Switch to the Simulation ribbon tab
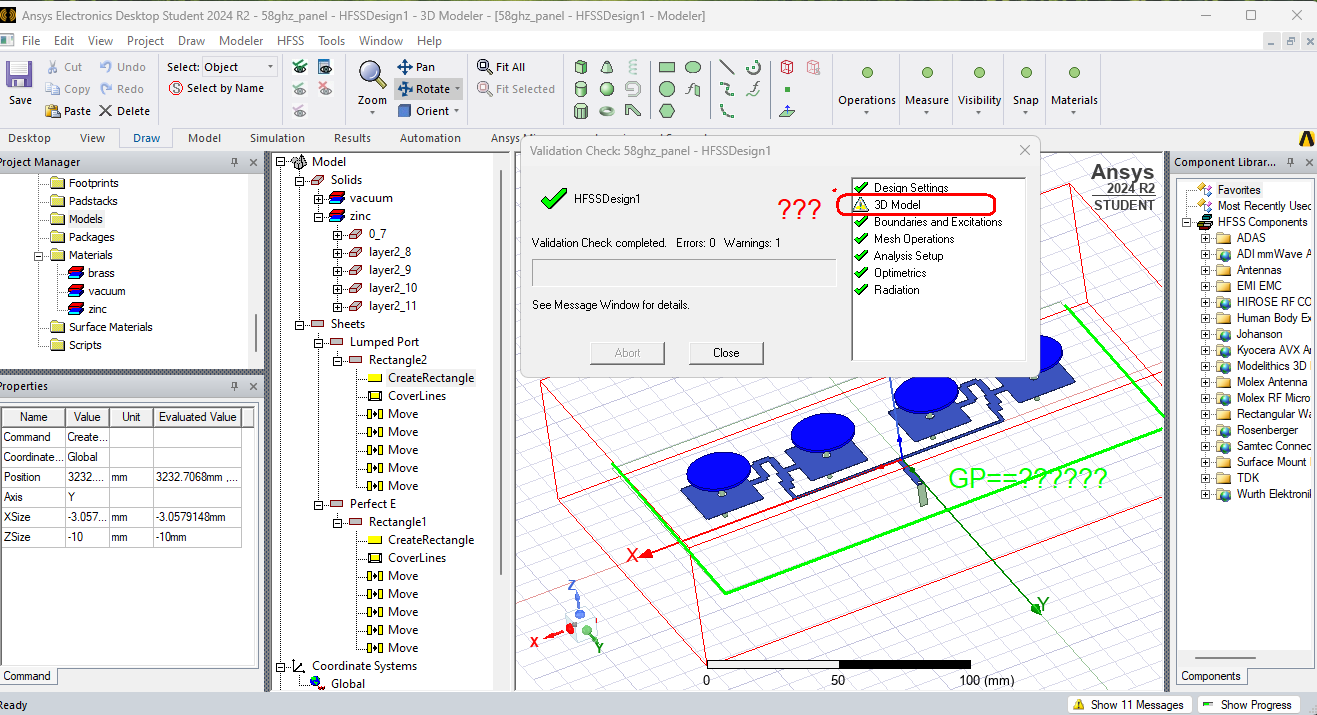 pyautogui.click(x=277, y=138)
